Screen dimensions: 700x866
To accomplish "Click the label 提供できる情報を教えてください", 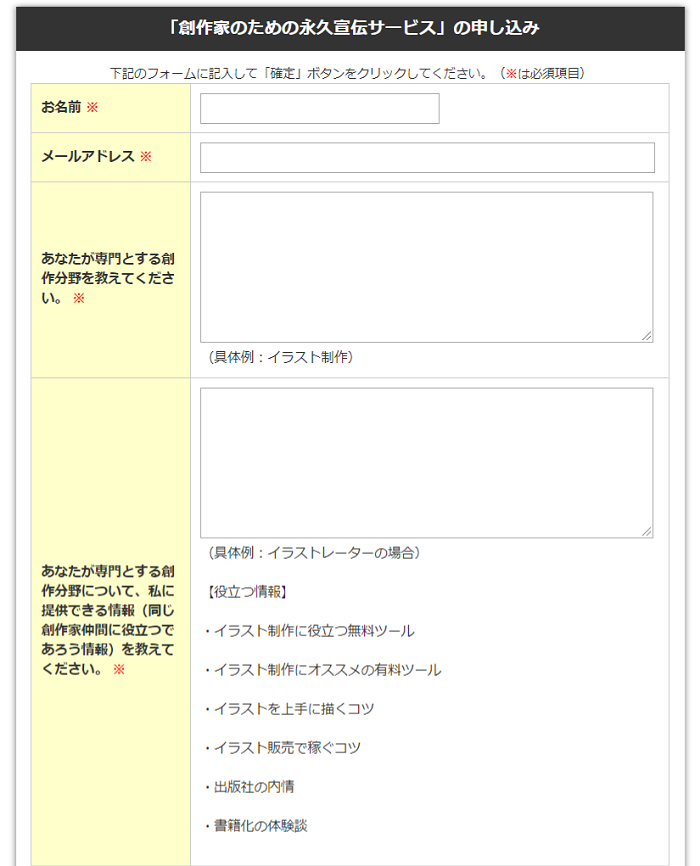I will click(x=108, y=620).
